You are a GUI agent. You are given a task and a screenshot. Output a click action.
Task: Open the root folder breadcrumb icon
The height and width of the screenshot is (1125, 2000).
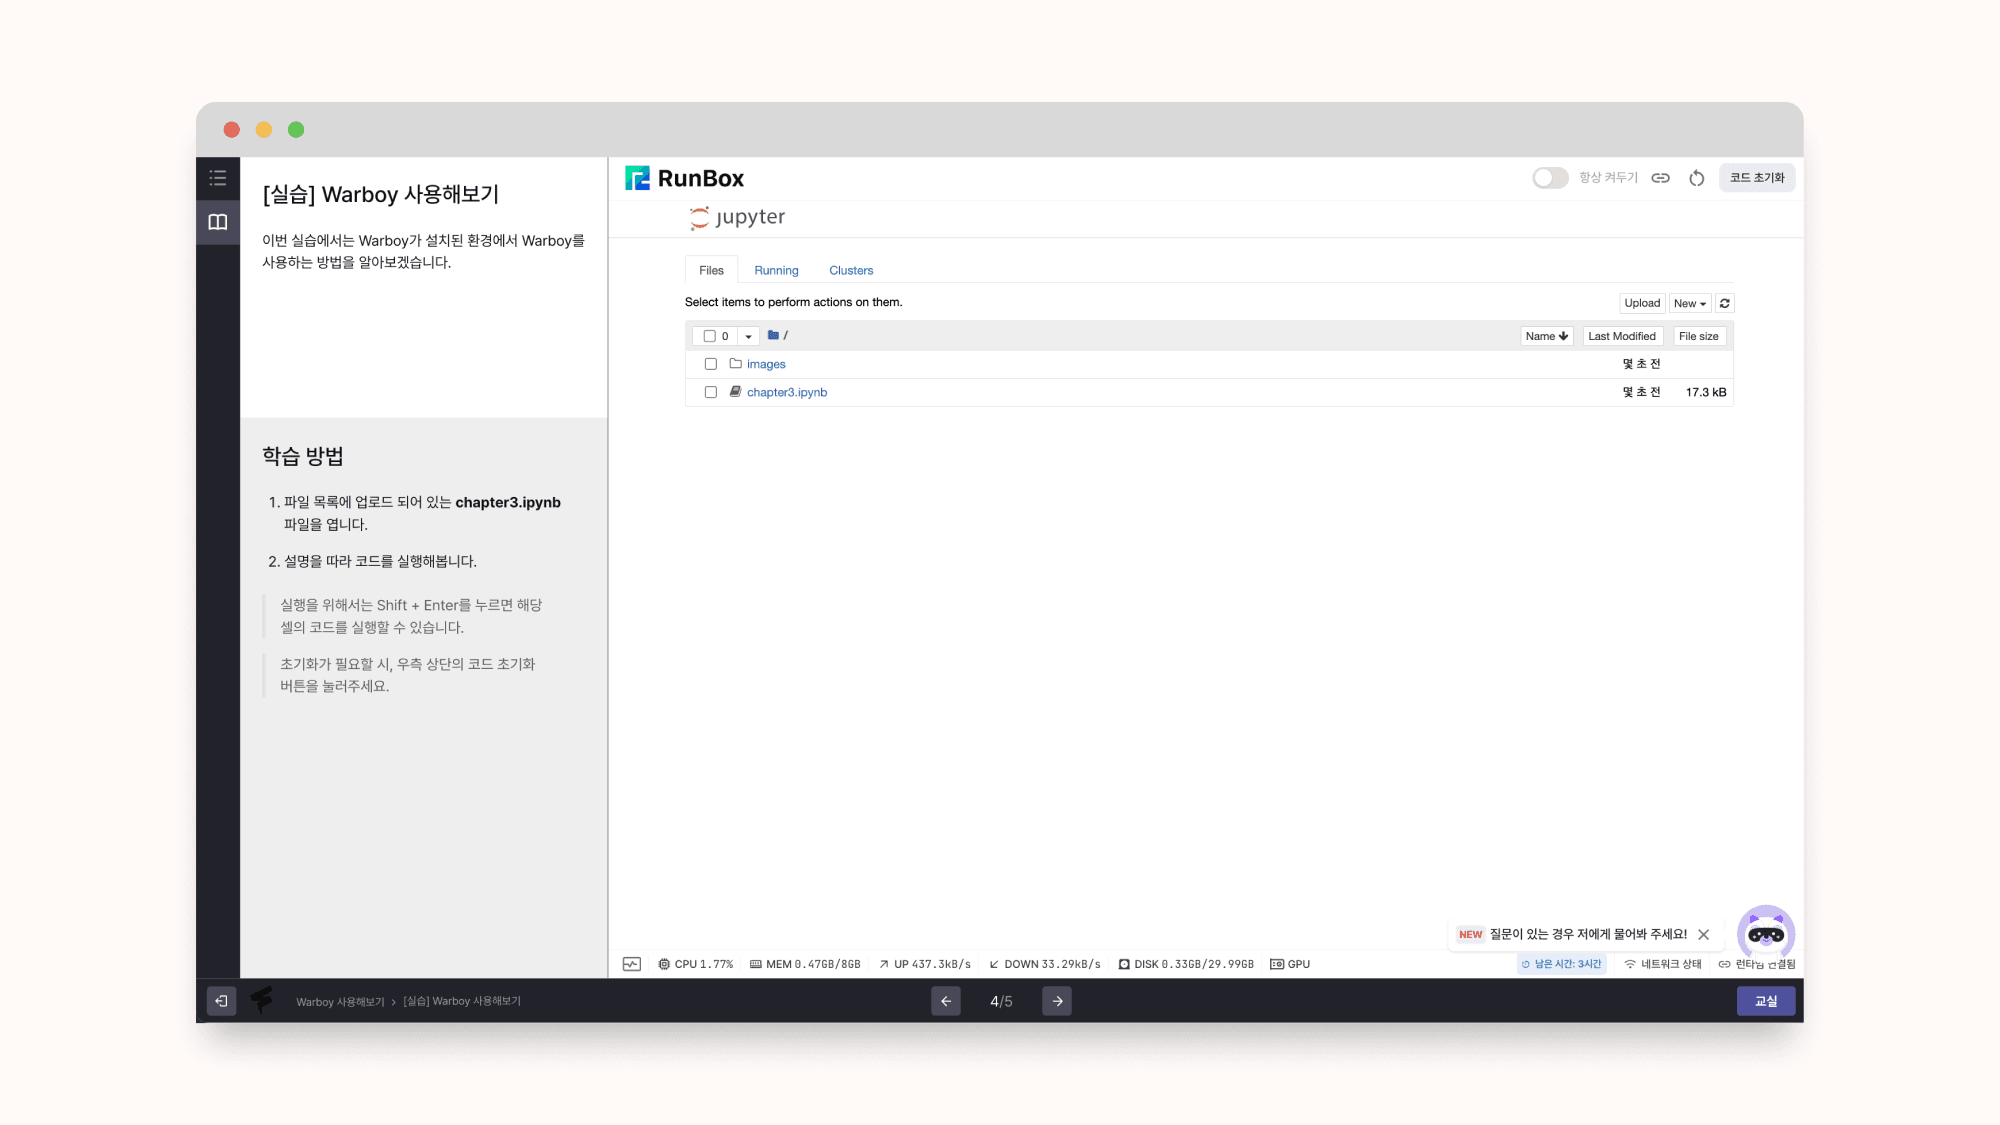click(773, 335)
